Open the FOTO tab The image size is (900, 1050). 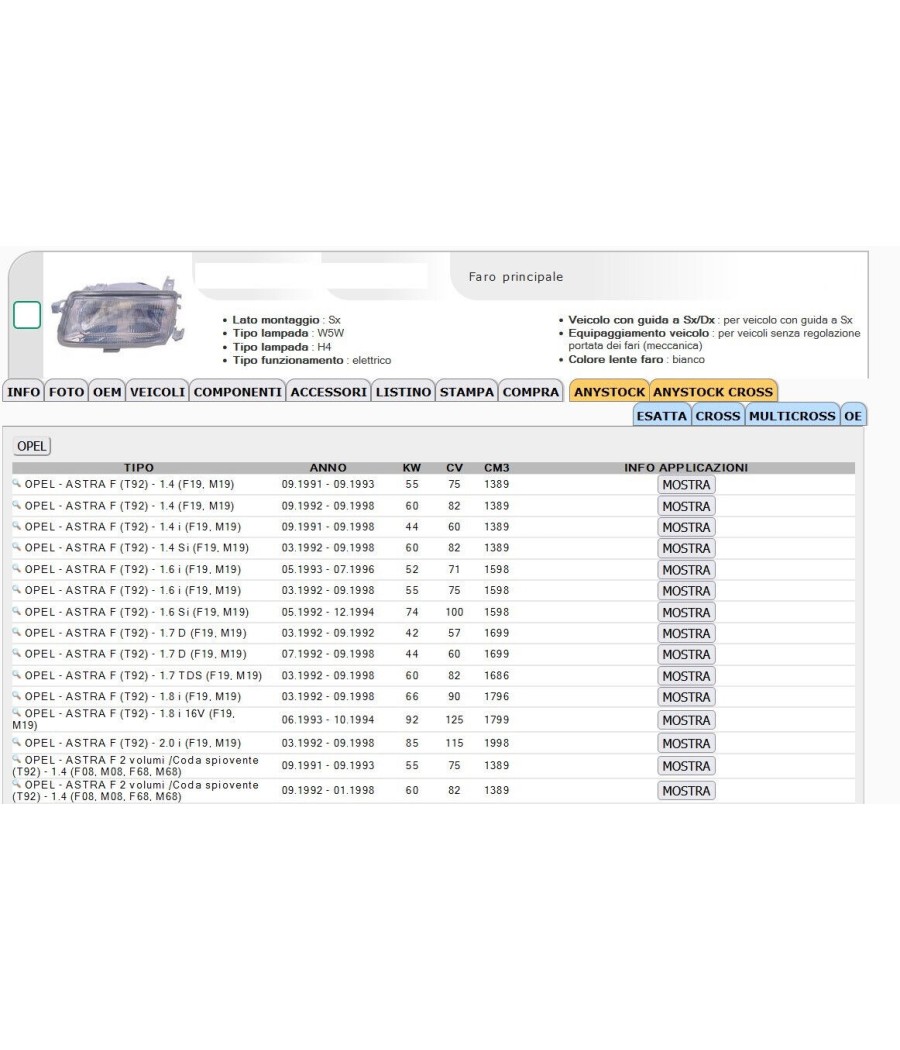click(66, 392)
